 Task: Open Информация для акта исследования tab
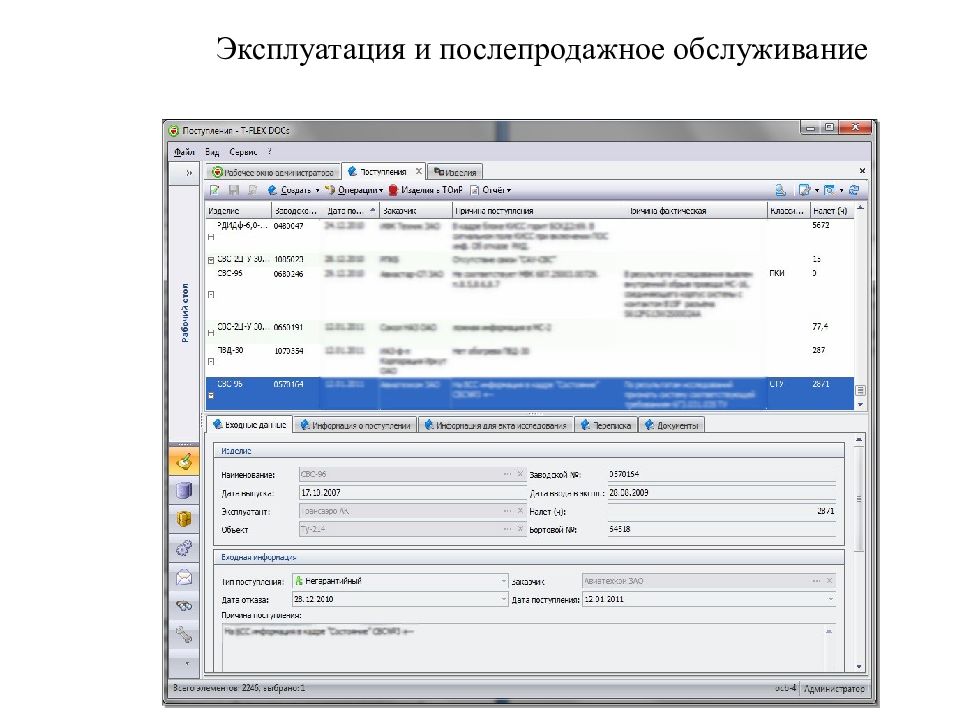pos(496,425)
